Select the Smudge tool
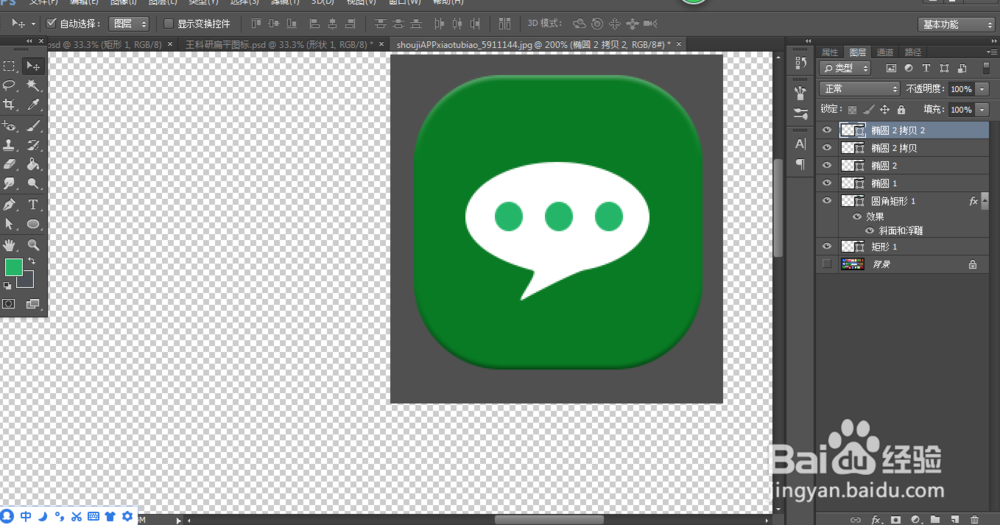 point(10,184)
